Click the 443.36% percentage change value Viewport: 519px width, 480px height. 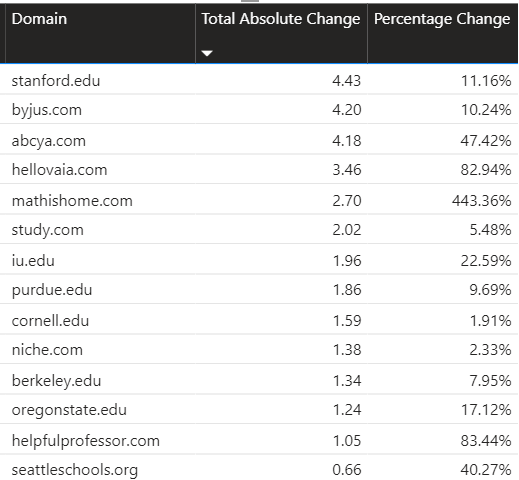click(x=481, y=201)
